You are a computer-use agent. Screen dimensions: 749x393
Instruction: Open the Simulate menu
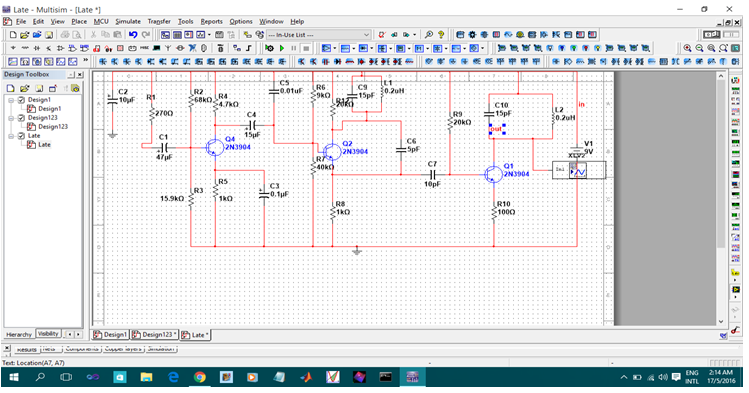pyautogui.click(x=128, y=21)
